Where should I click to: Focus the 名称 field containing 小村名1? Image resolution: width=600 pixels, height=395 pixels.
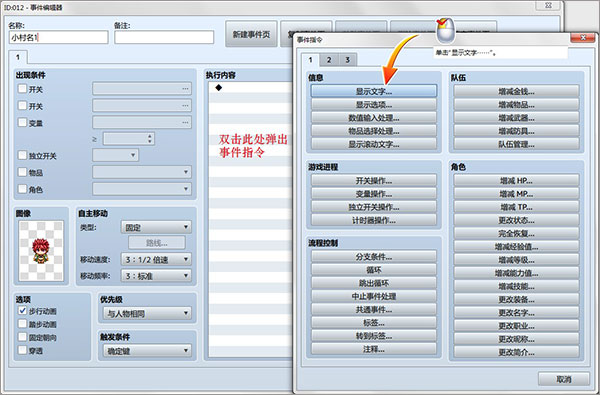pyautogui.click(x=59, y=37)
